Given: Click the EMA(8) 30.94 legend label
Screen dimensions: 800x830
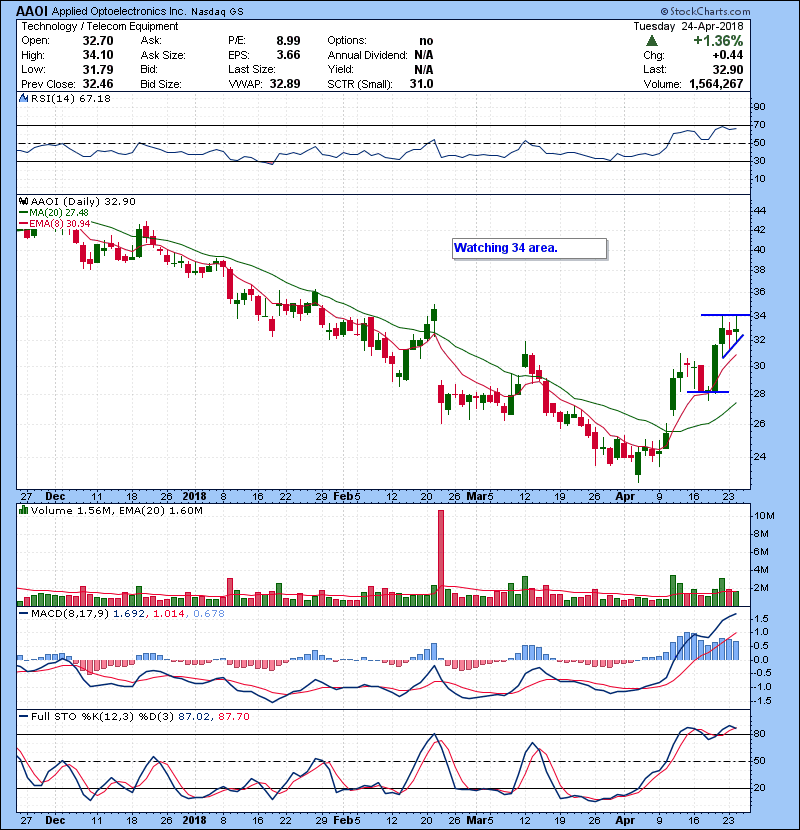Looking at the screenshot, I should pyautogui.click(x=59, y=223).
